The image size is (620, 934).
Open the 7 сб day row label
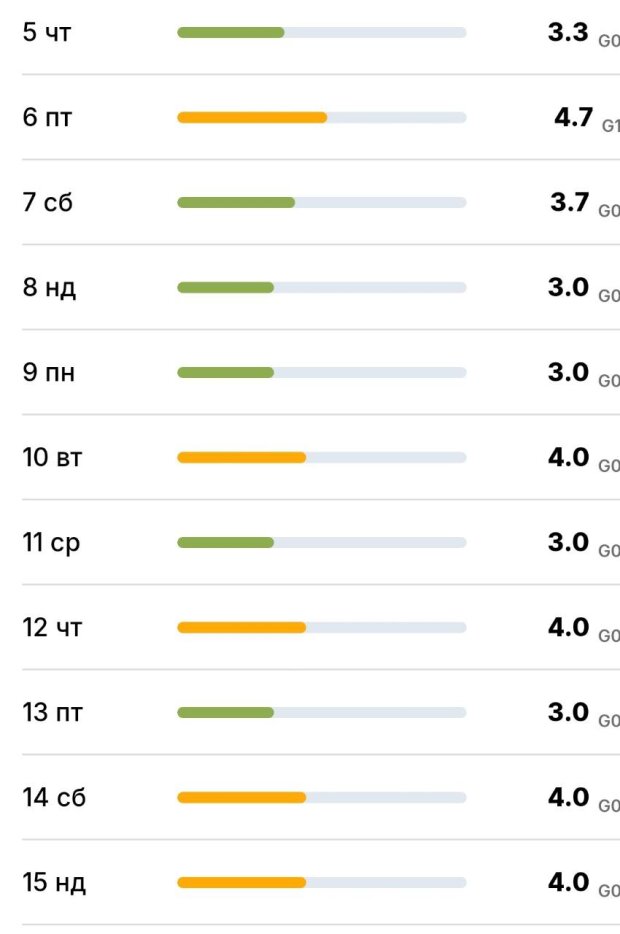(x=48, y=202)
